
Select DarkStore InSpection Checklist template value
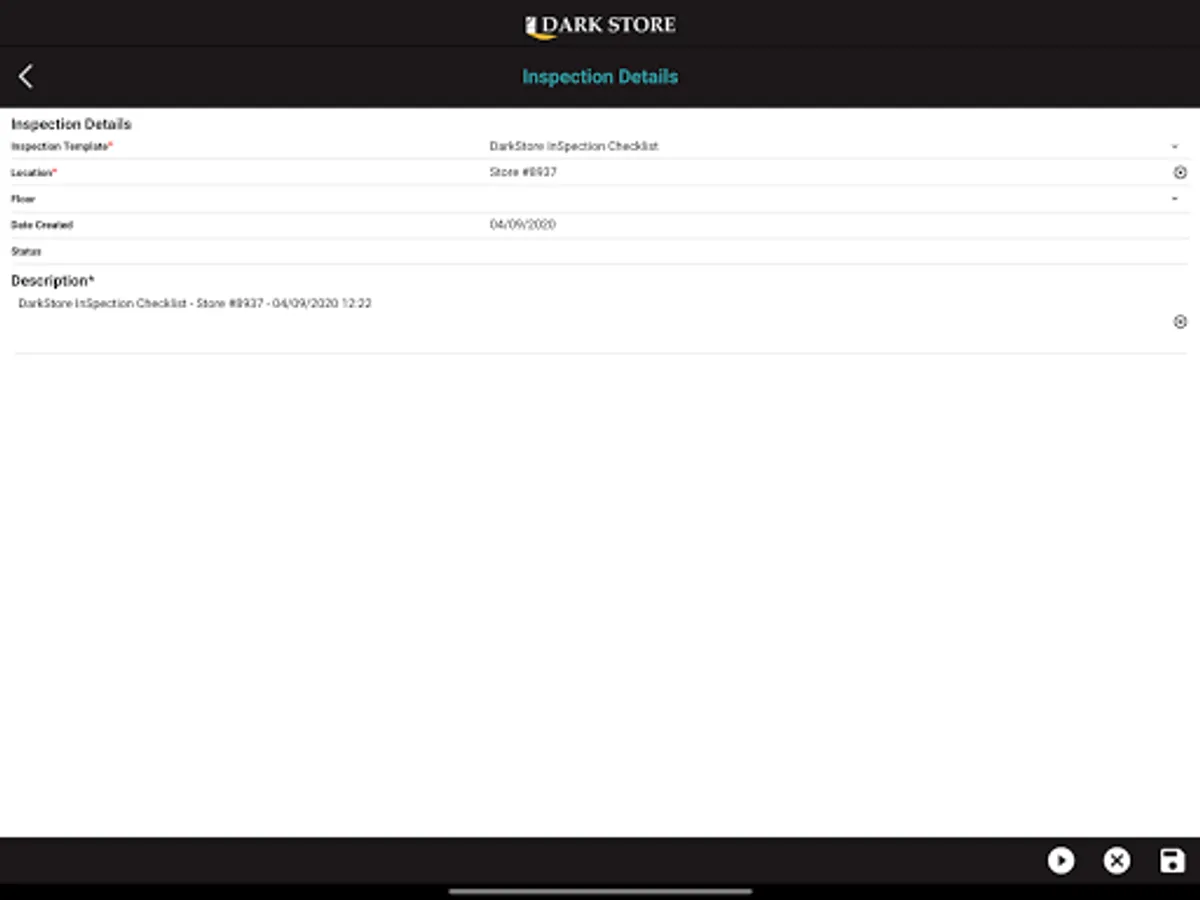574,146
